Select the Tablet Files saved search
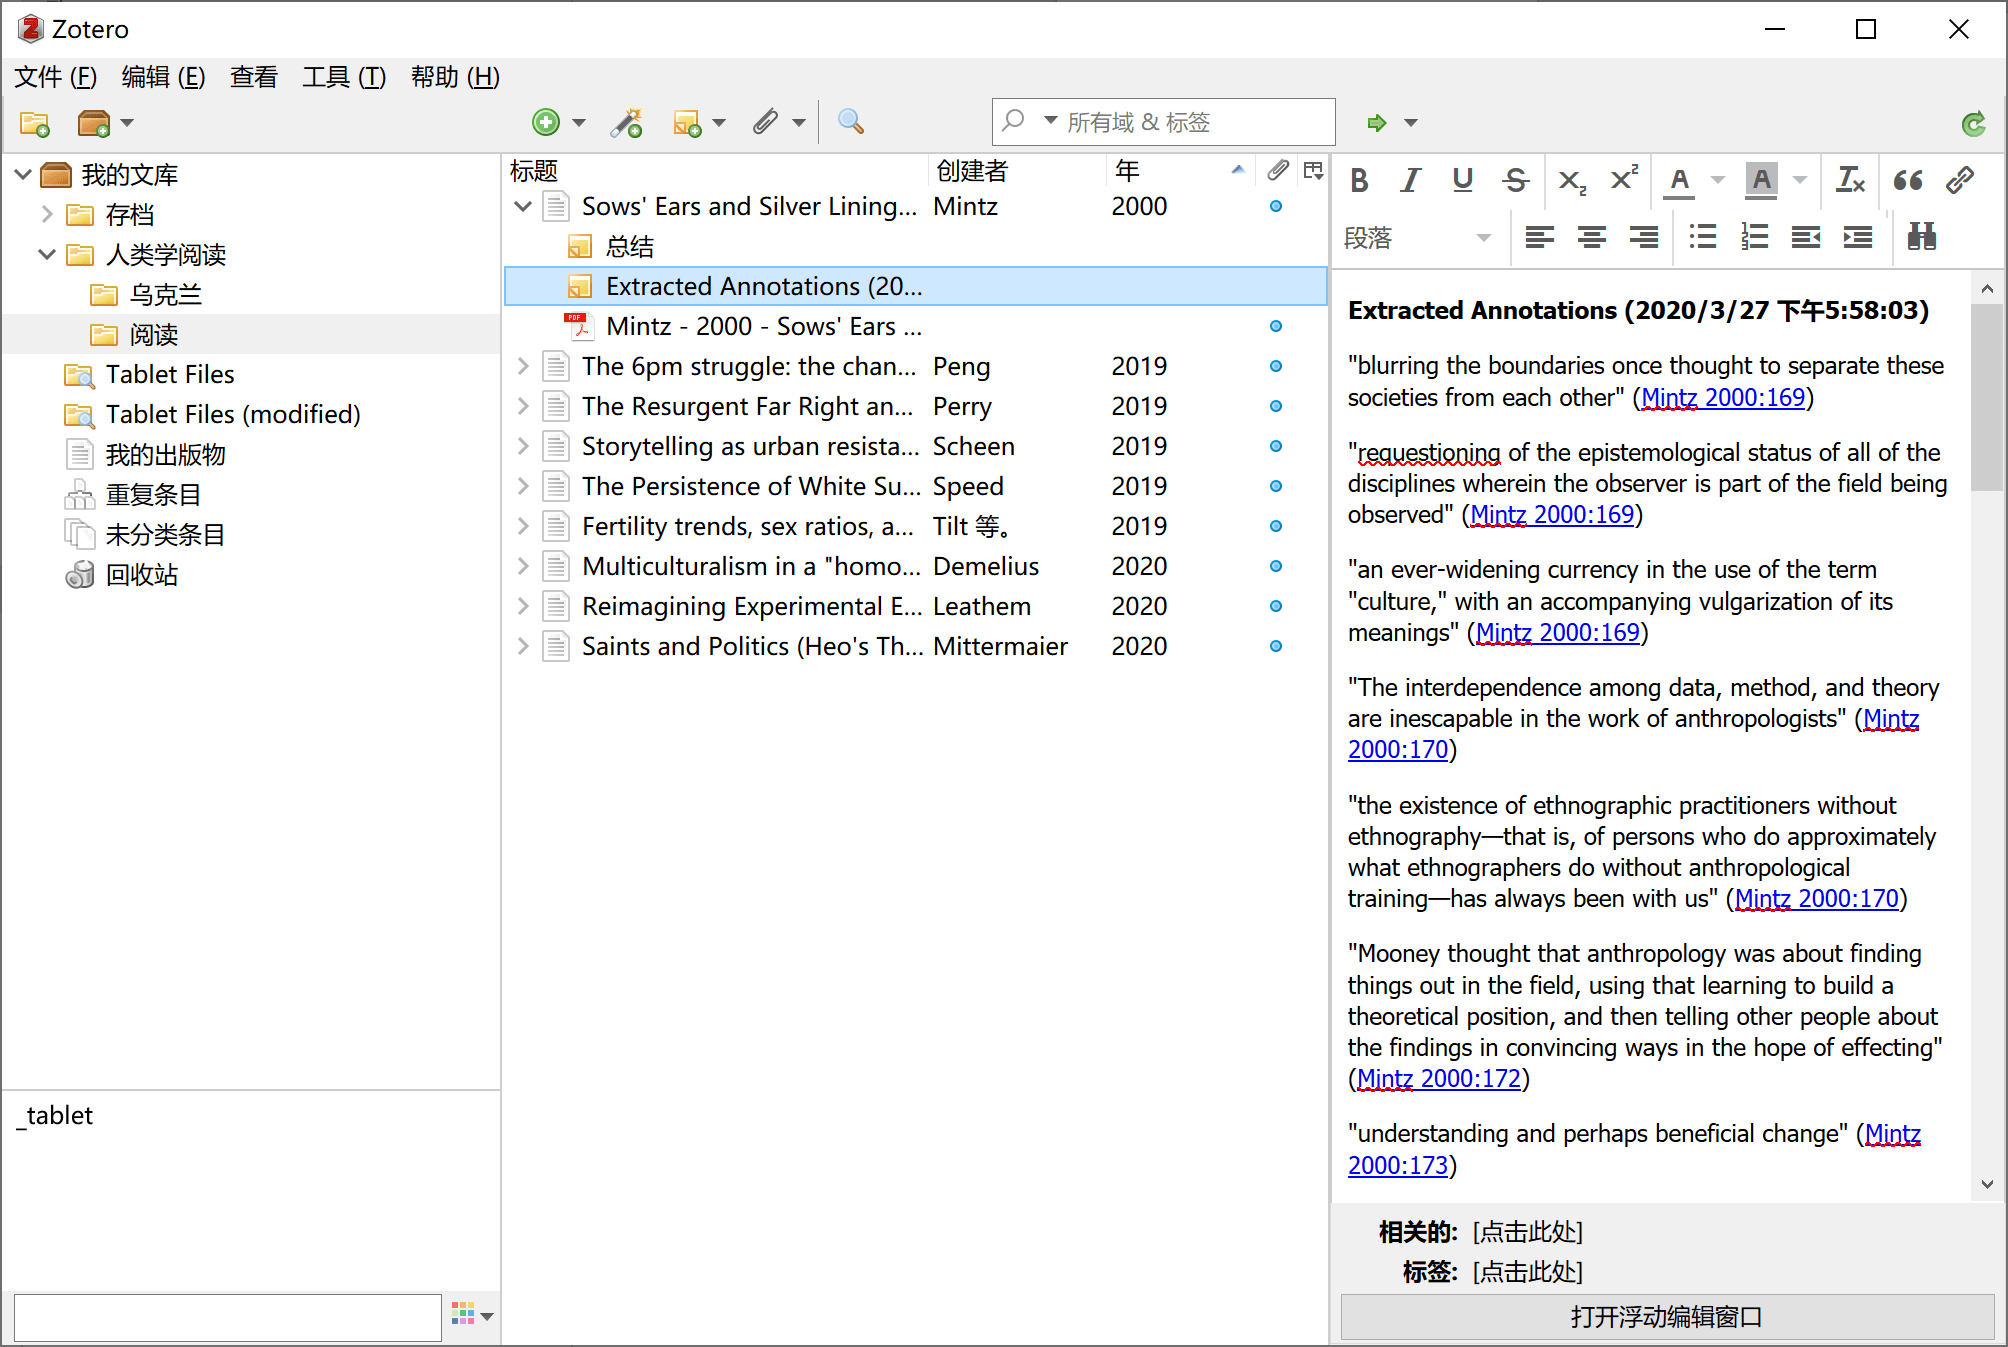This screenshot has width=2008, height=1347. 170,375
